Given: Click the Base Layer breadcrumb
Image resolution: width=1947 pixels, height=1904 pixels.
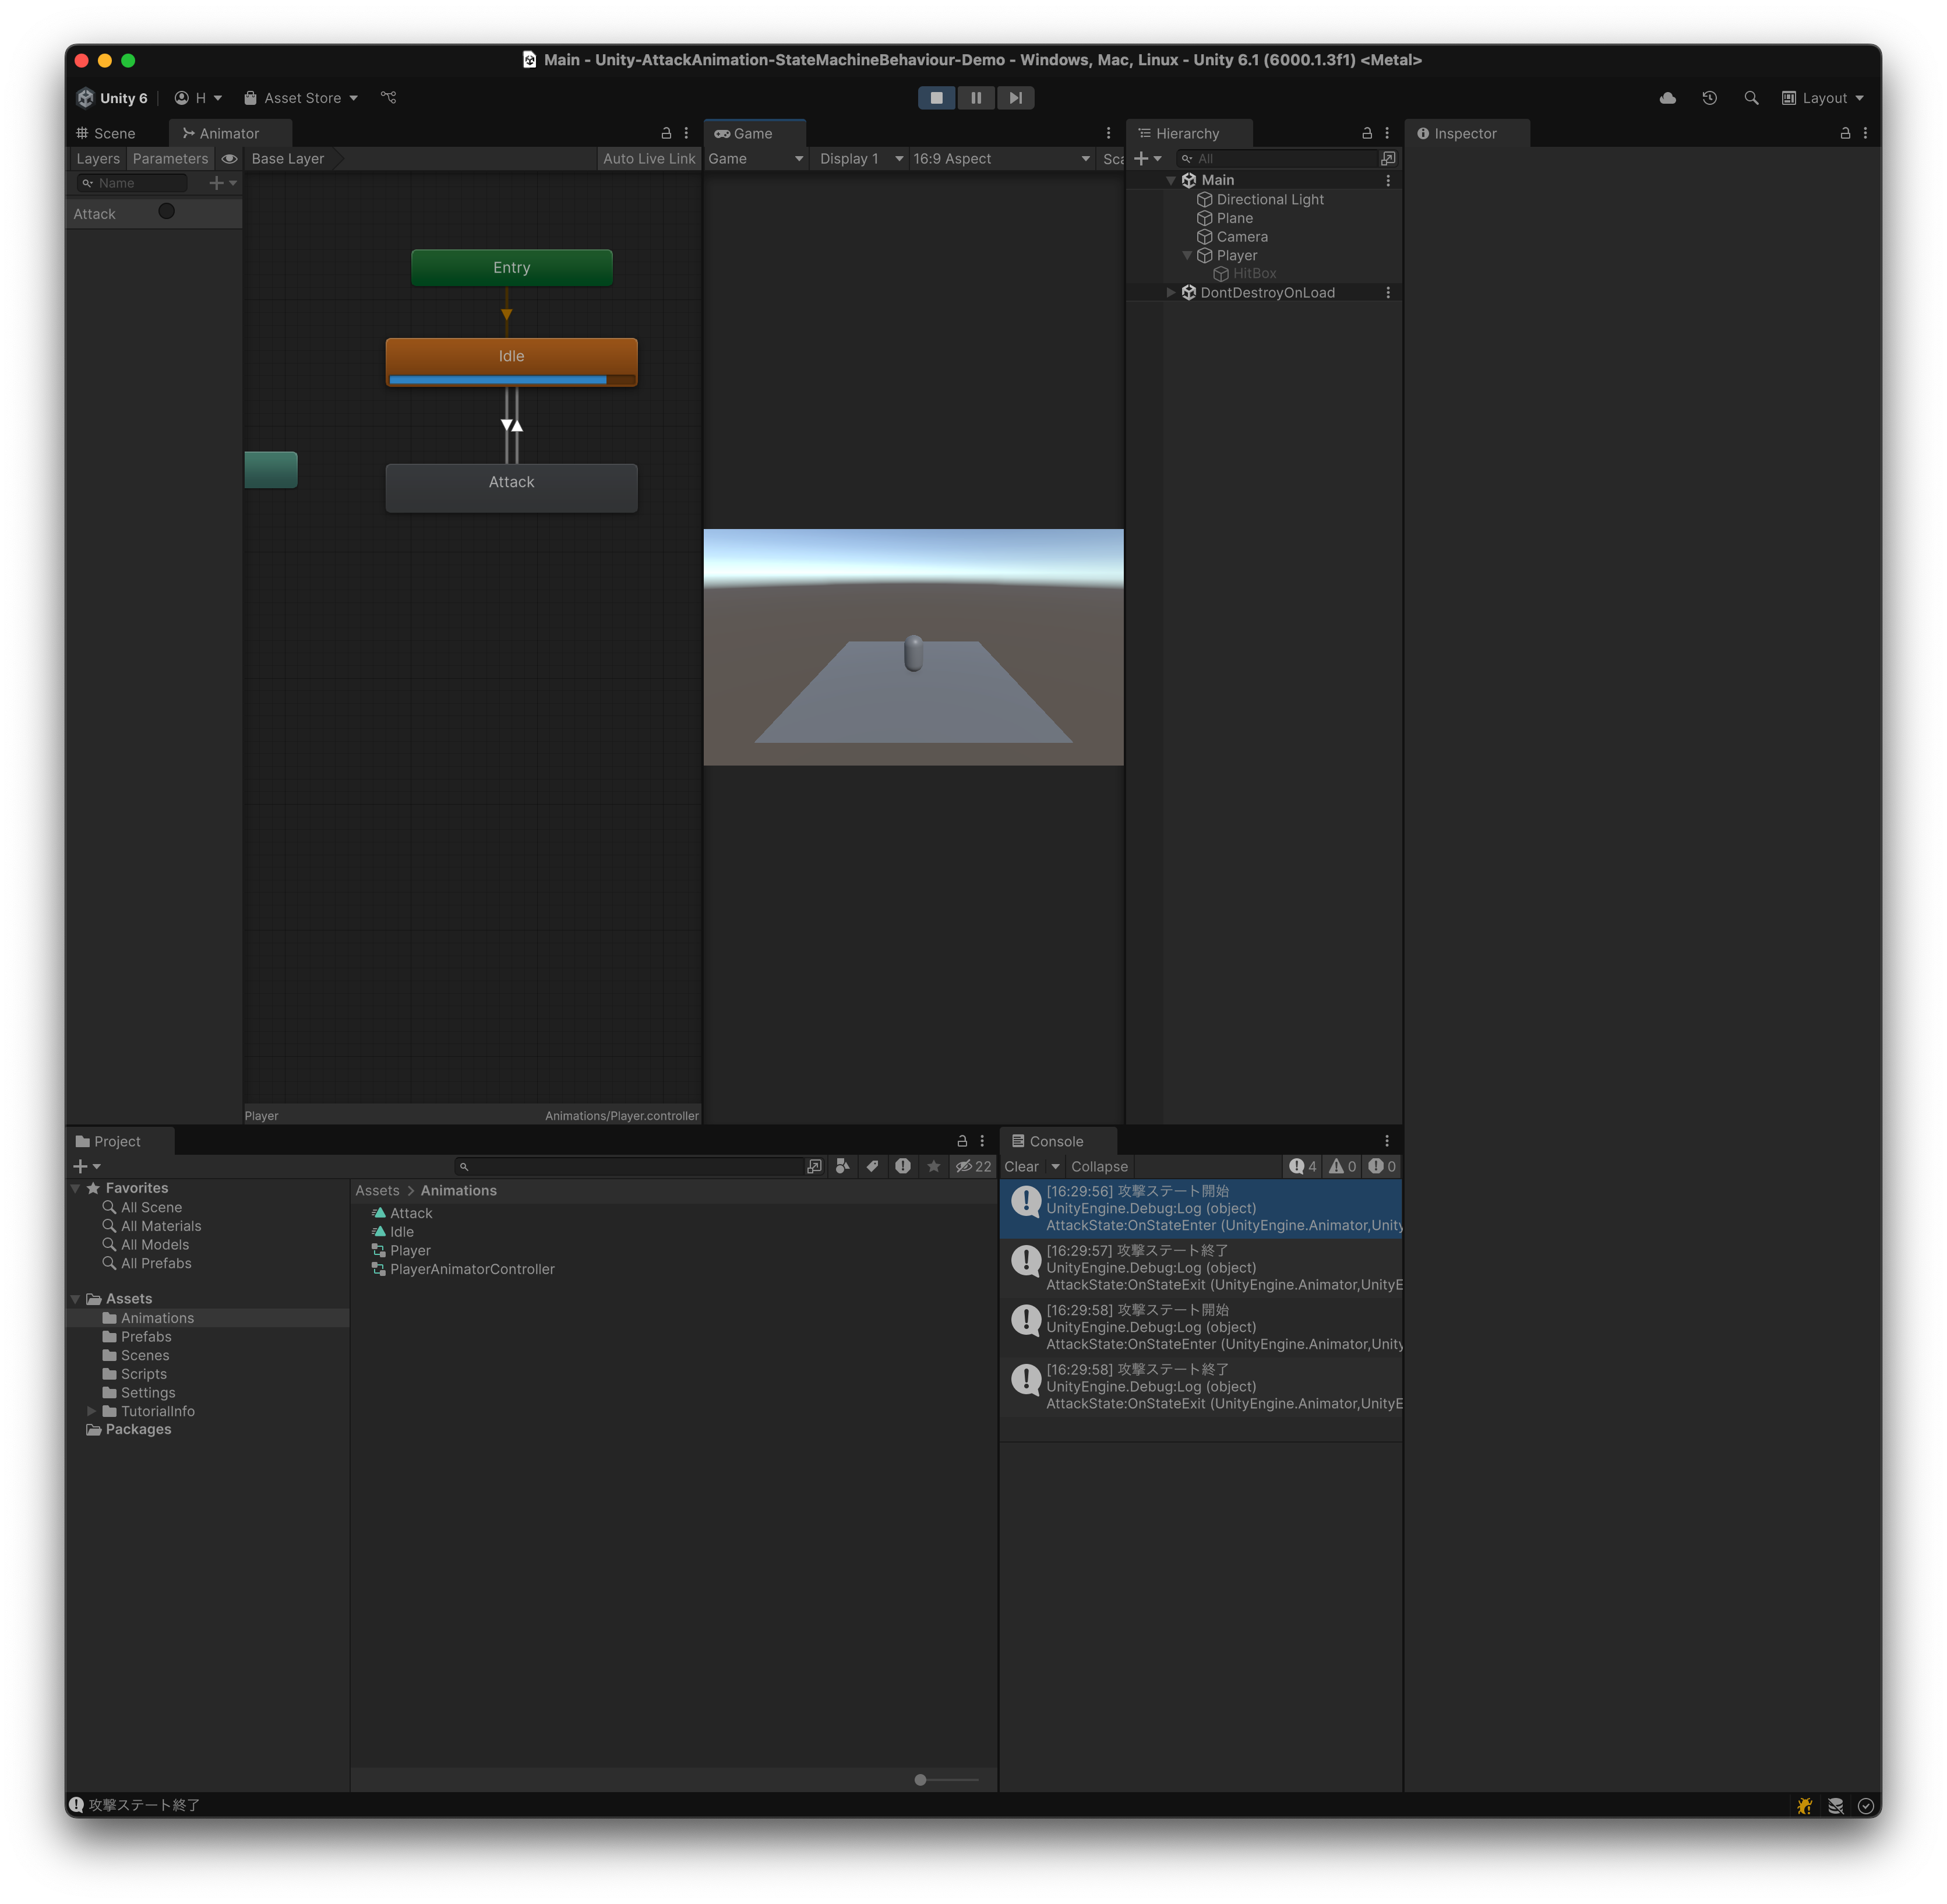Looking at the screenshot, I should (x=288, y=159).
